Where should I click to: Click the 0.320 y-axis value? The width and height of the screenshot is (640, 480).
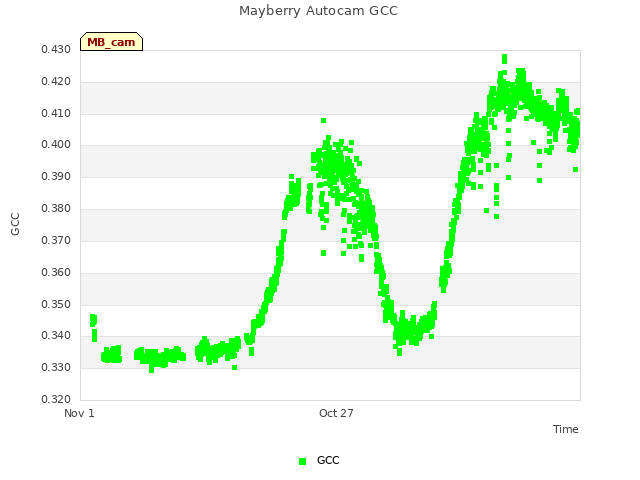[56, 399]
